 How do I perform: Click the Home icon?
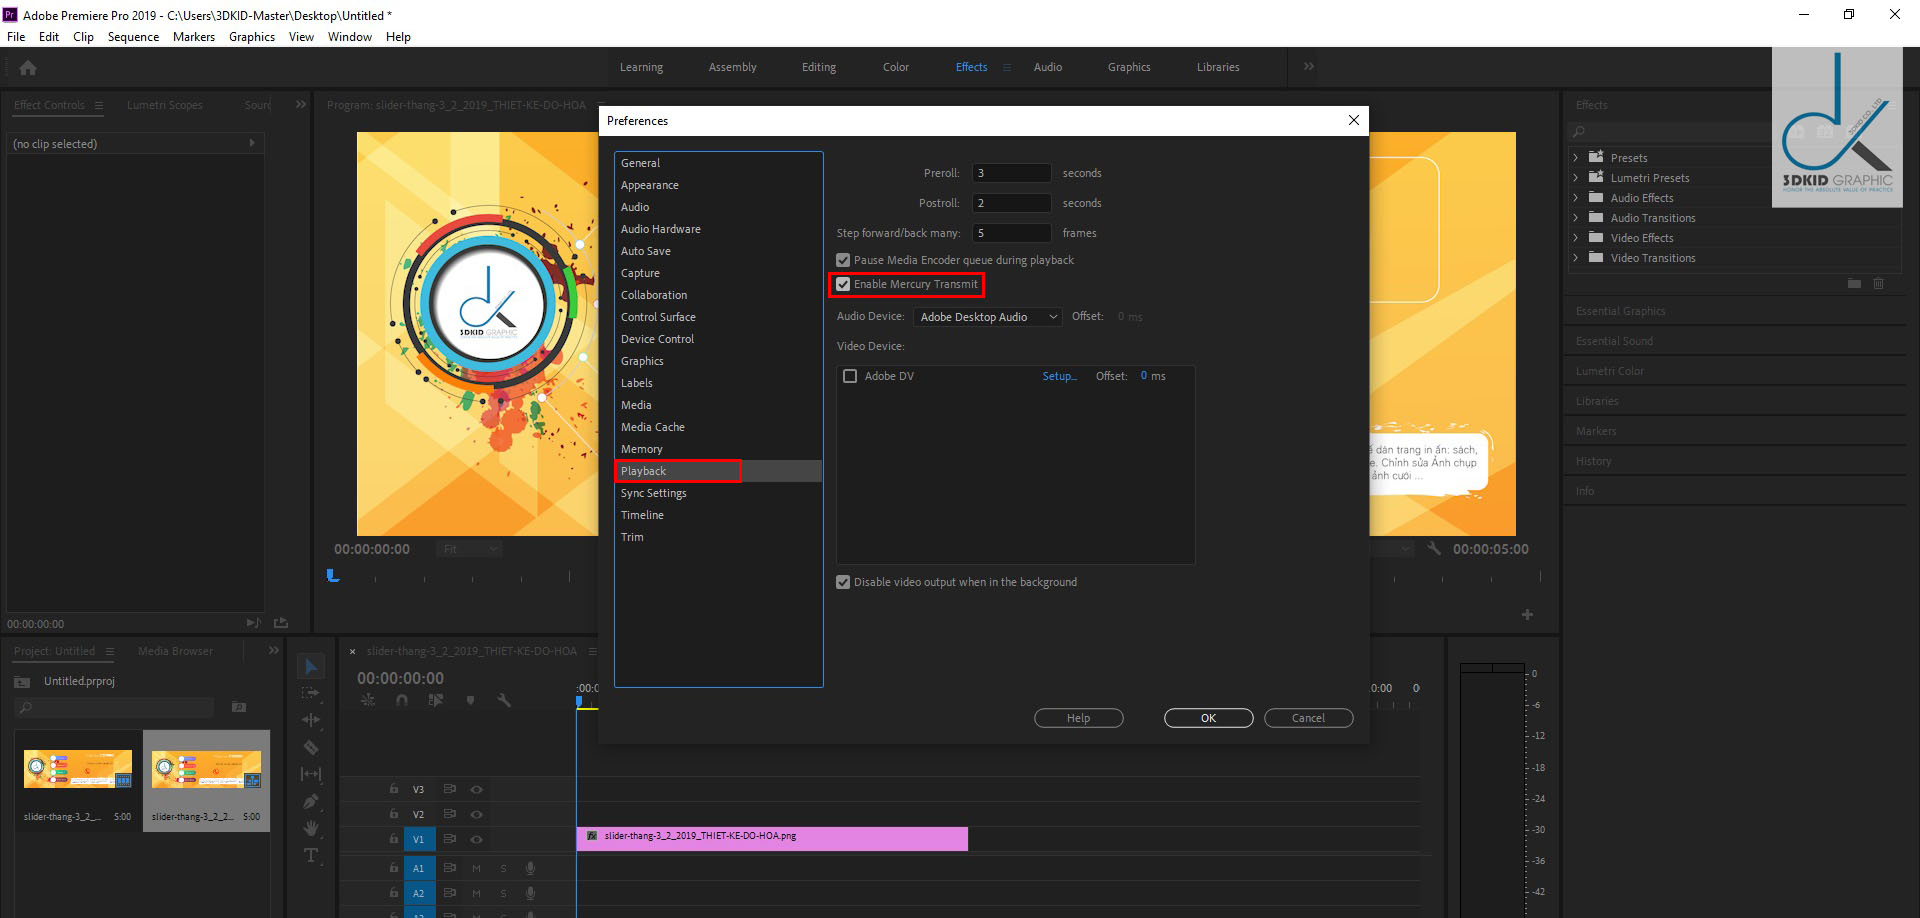28,68
